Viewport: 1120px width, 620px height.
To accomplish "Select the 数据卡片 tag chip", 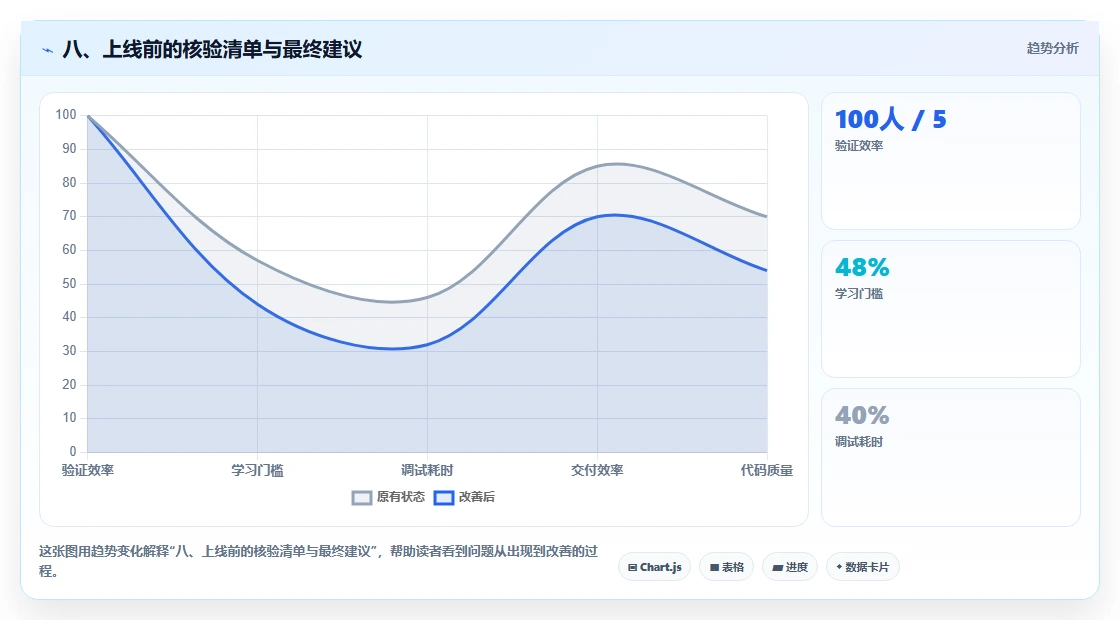I will pos(863,567).
